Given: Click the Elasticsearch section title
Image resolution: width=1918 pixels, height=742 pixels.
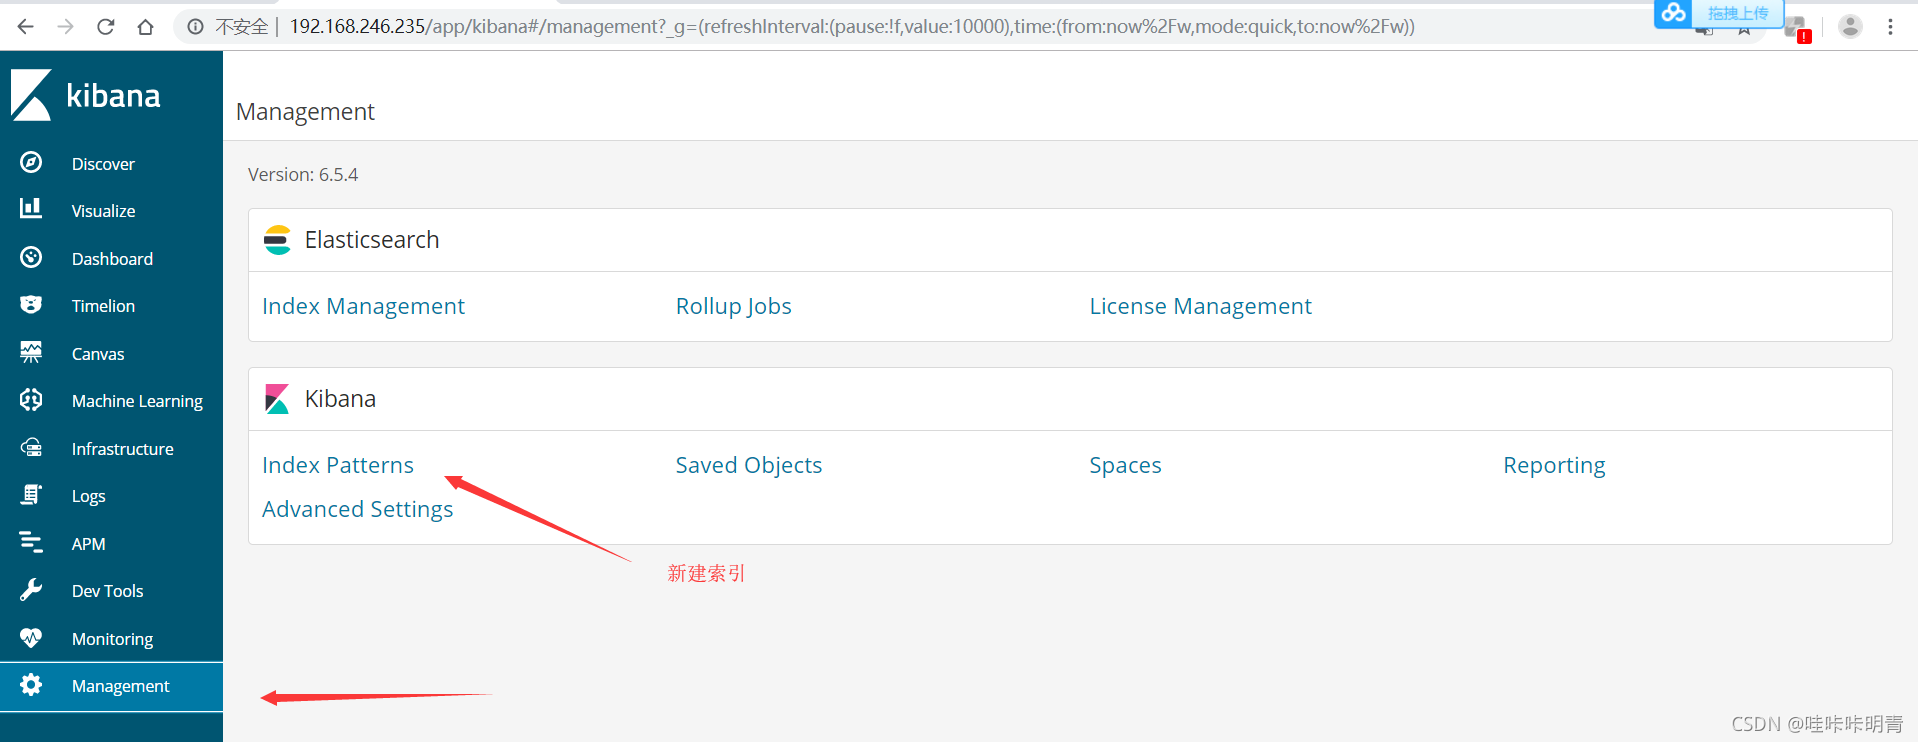Looking at the screenshot, I should coord(372,240).
